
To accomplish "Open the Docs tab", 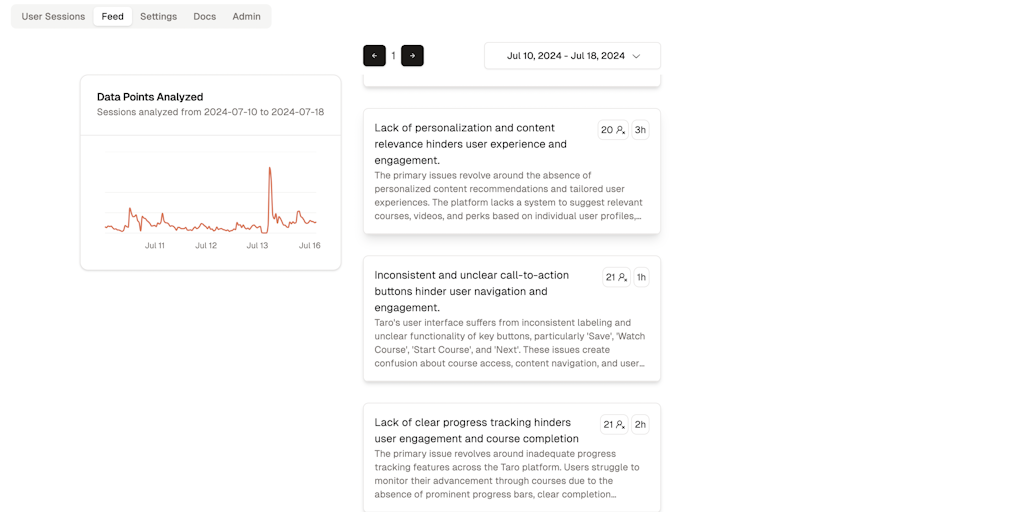I will pyautogui.click(x=204, y=16).
